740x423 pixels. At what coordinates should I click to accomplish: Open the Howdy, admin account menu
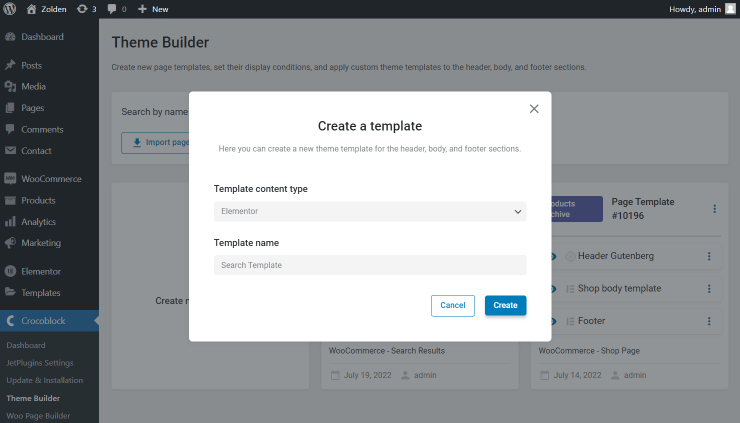702,9
